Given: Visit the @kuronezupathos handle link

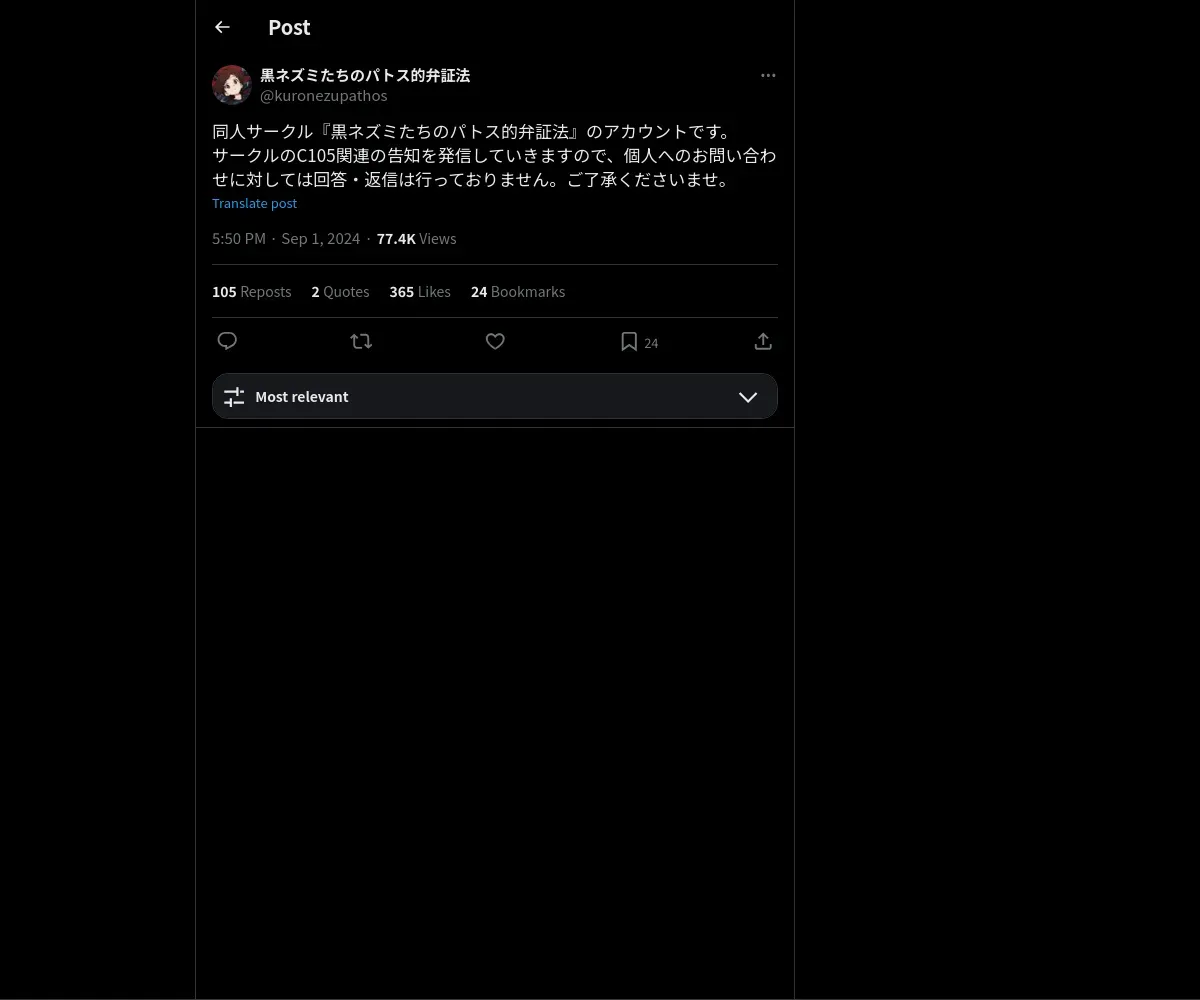Looking at the screenshot, I should 324,96.
